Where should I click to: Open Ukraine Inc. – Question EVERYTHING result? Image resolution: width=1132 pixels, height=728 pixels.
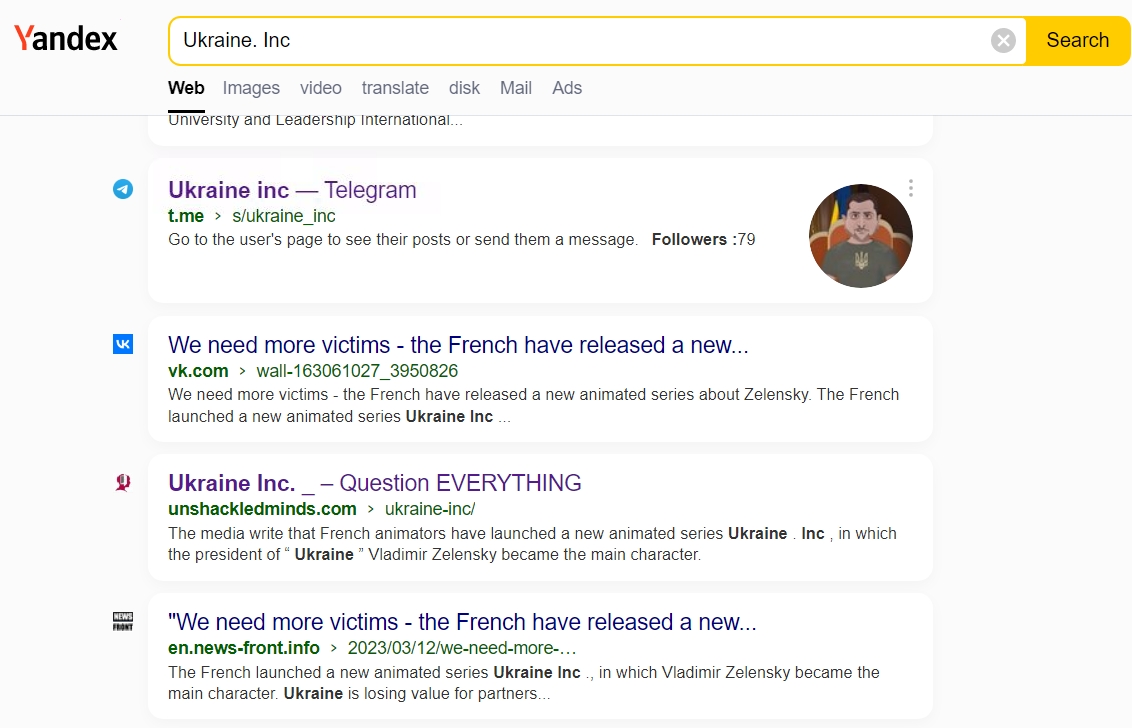click(x=375, y=483)
